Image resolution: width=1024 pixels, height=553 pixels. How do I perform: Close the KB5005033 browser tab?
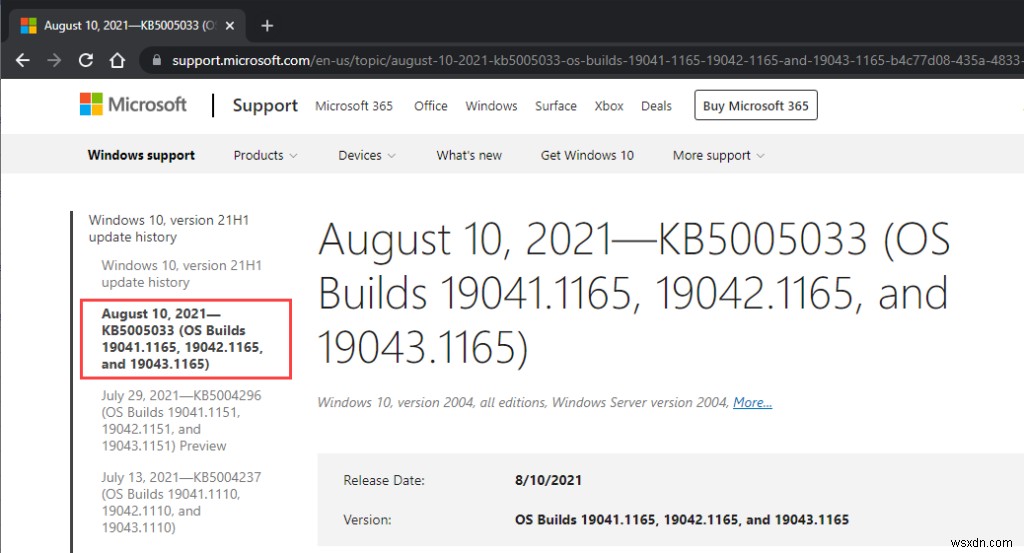[230, 25]
